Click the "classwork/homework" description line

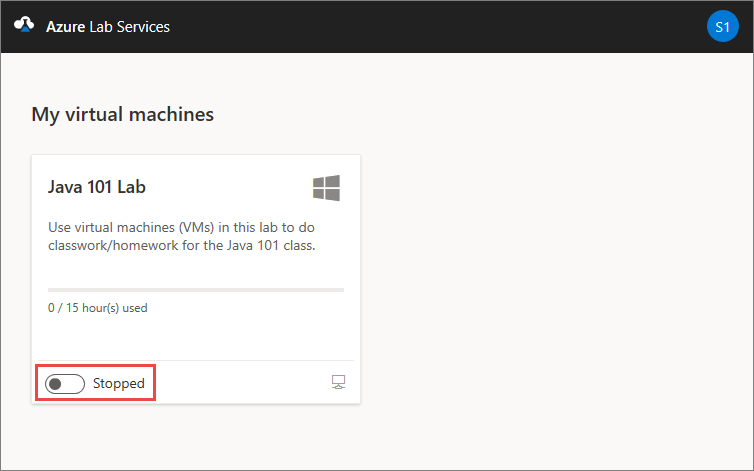click(x=182, y=246)
